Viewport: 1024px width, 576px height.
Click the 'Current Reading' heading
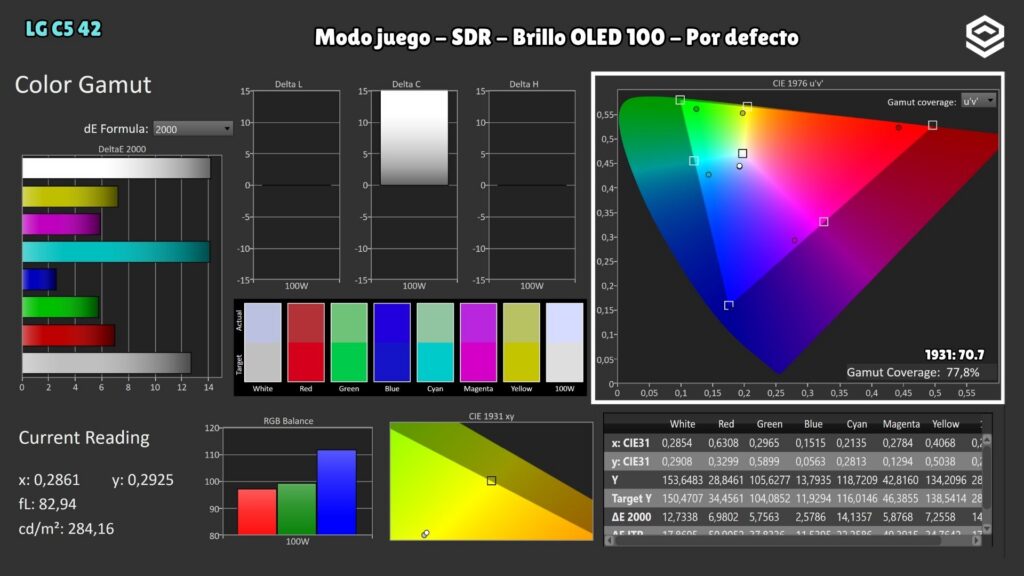point(84,438)
